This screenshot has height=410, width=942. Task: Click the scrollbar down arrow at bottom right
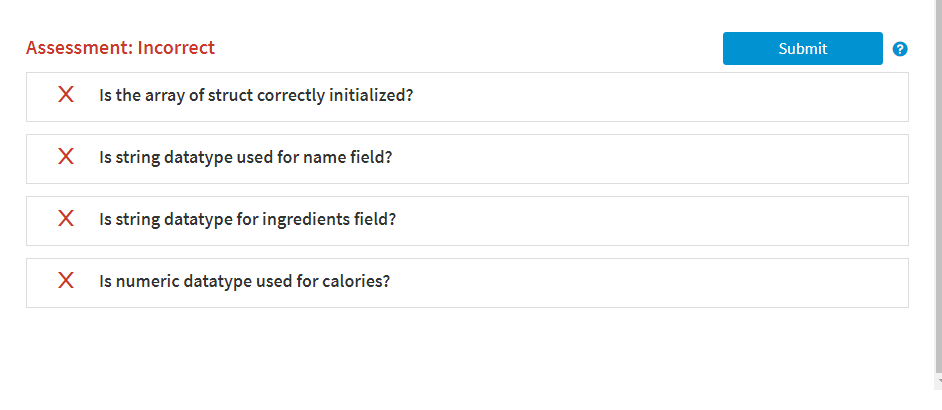click(x=938, y=382)
